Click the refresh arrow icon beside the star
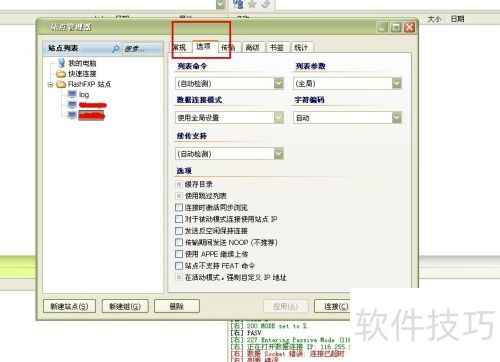Image resolution: width=500 pixels, height=362 pixels. [x=266, y=4]
